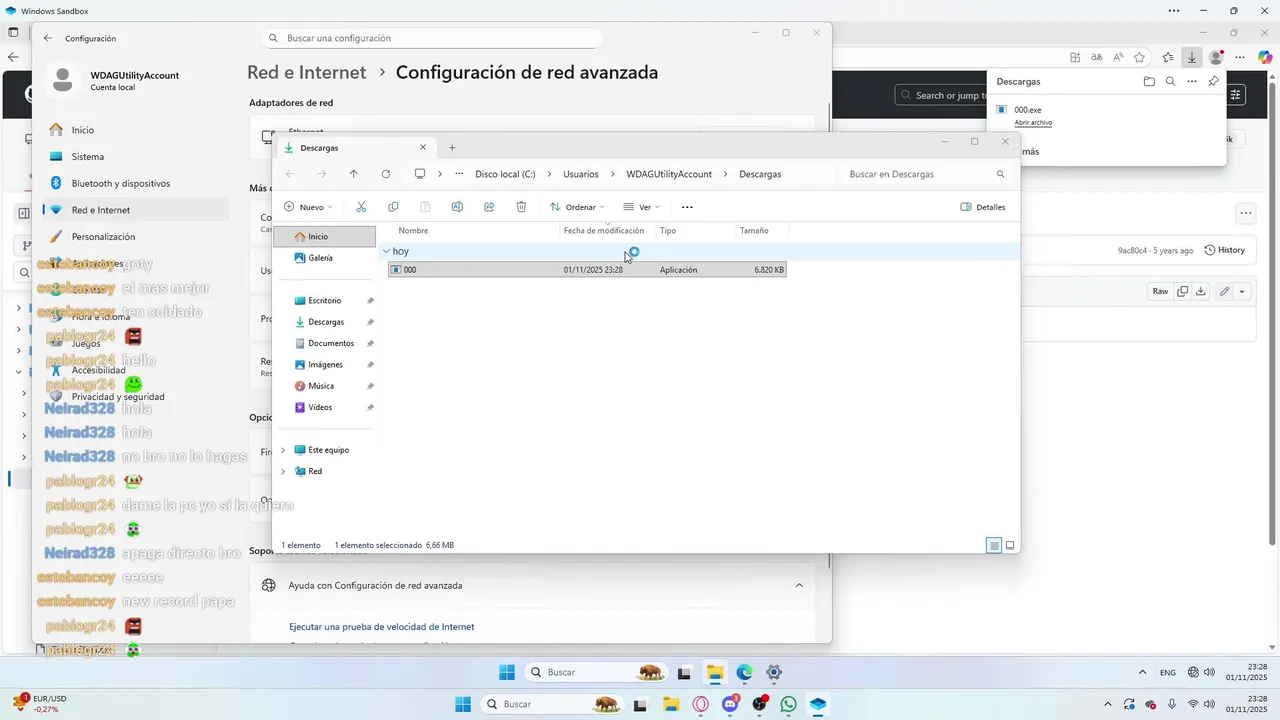Open Imágenes in Explorer navigation pane

[325, 365]
